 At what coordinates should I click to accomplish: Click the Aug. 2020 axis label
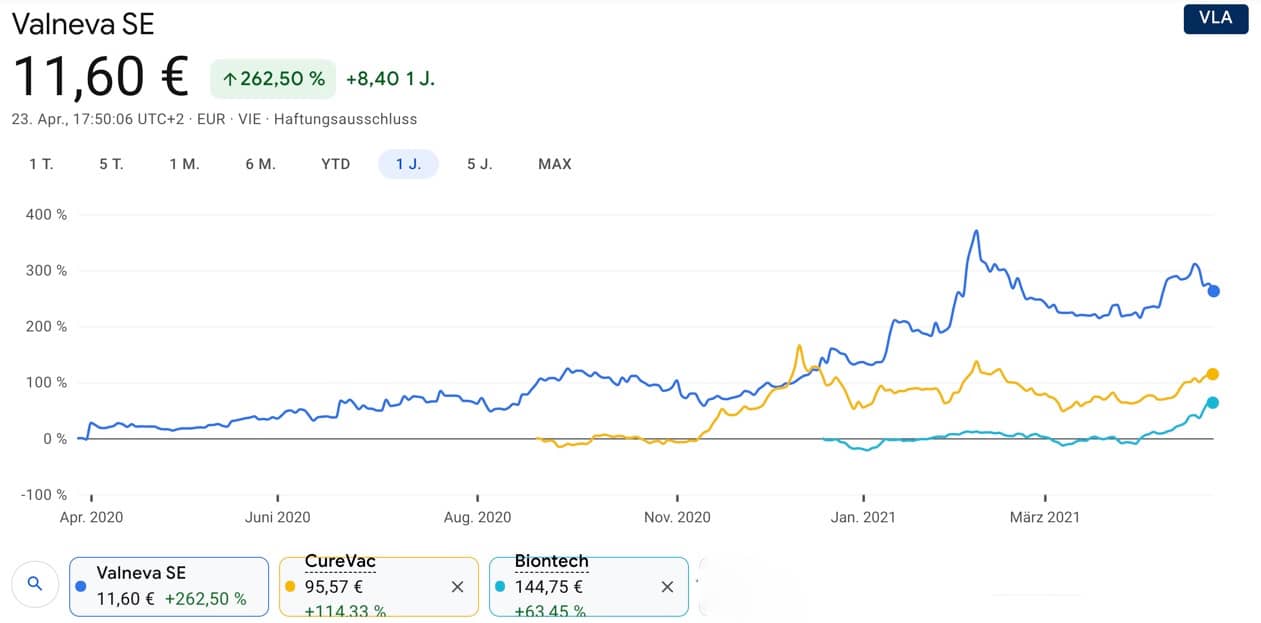tap(478, 517)
